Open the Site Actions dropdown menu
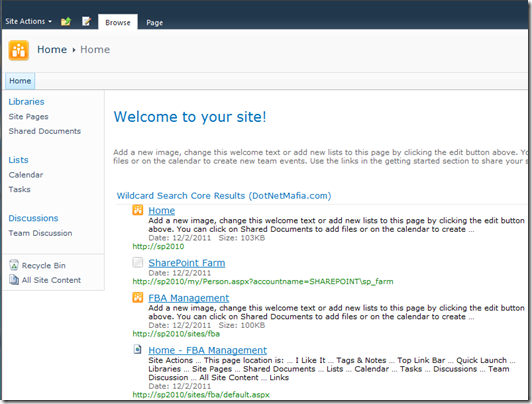 click(x=28, y=21)
